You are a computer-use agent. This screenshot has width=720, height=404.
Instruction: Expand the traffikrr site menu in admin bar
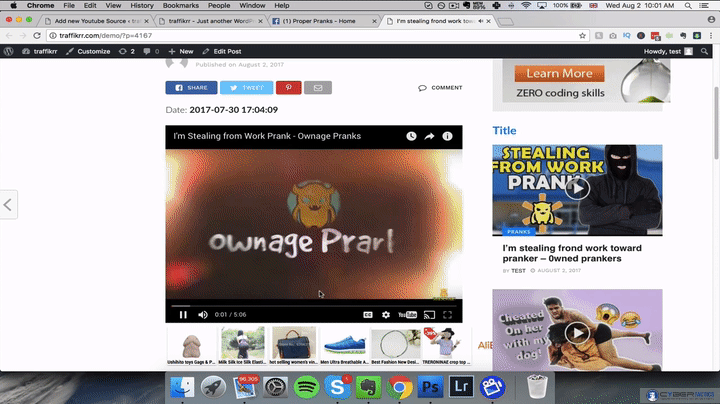click(x=40, y=51)
